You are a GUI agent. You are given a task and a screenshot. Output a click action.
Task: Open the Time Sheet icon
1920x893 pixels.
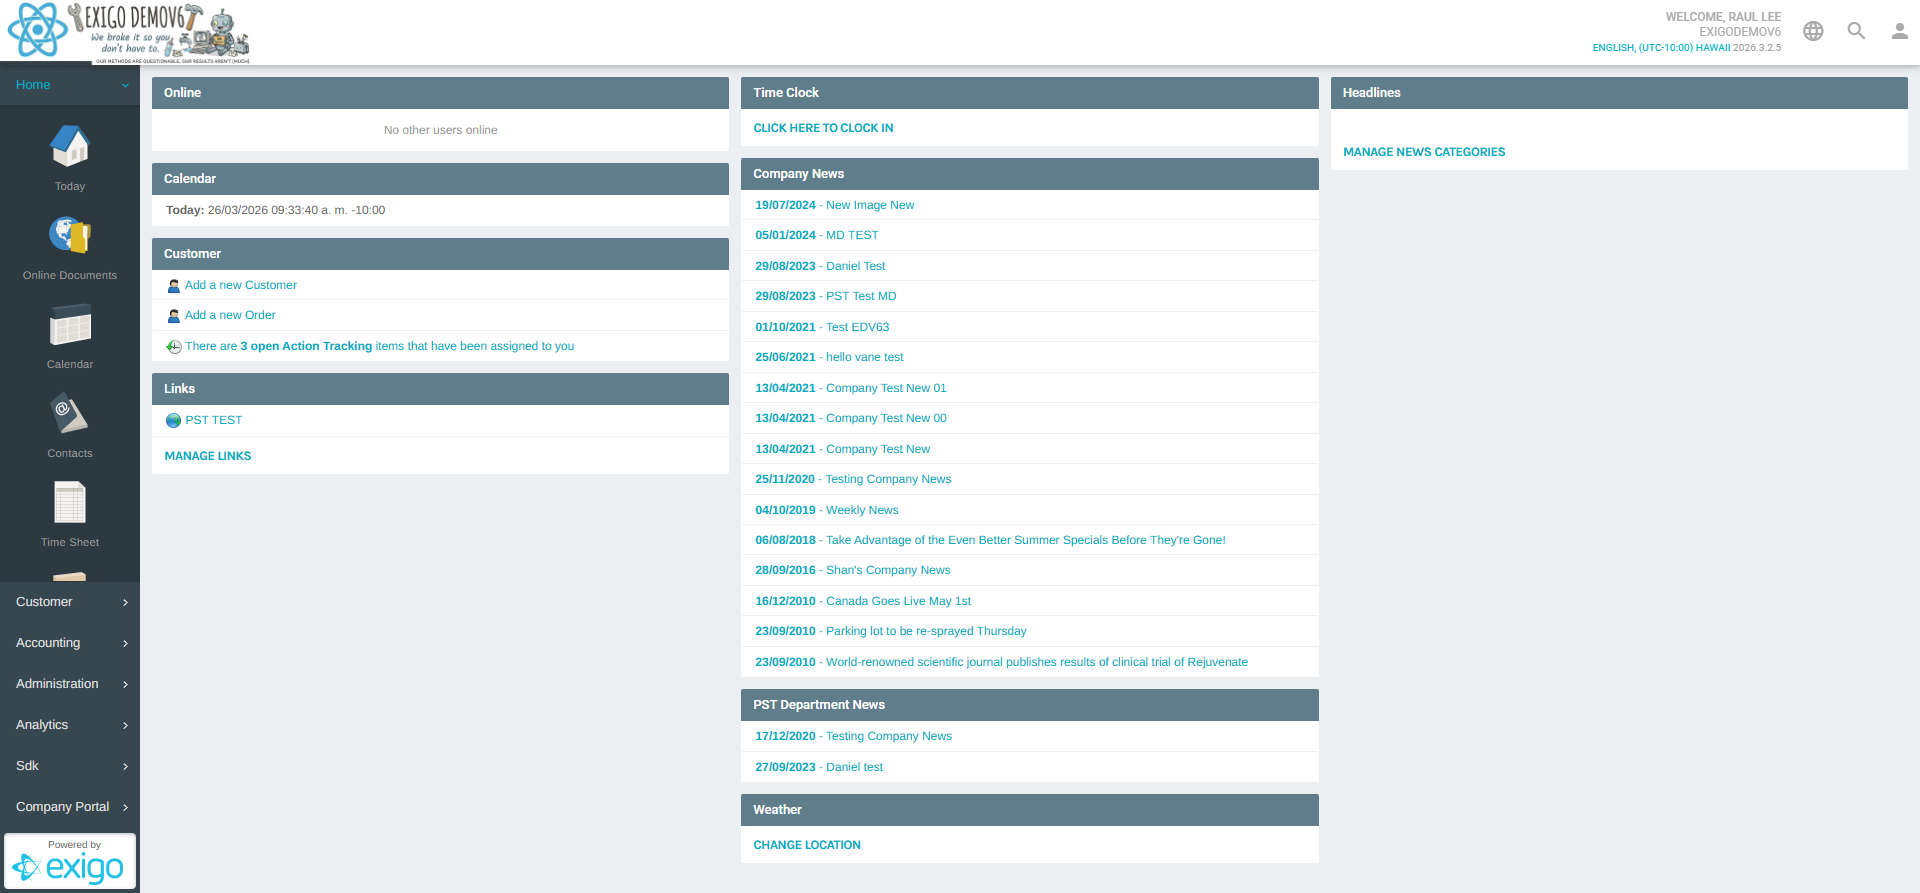click(70, 504)
